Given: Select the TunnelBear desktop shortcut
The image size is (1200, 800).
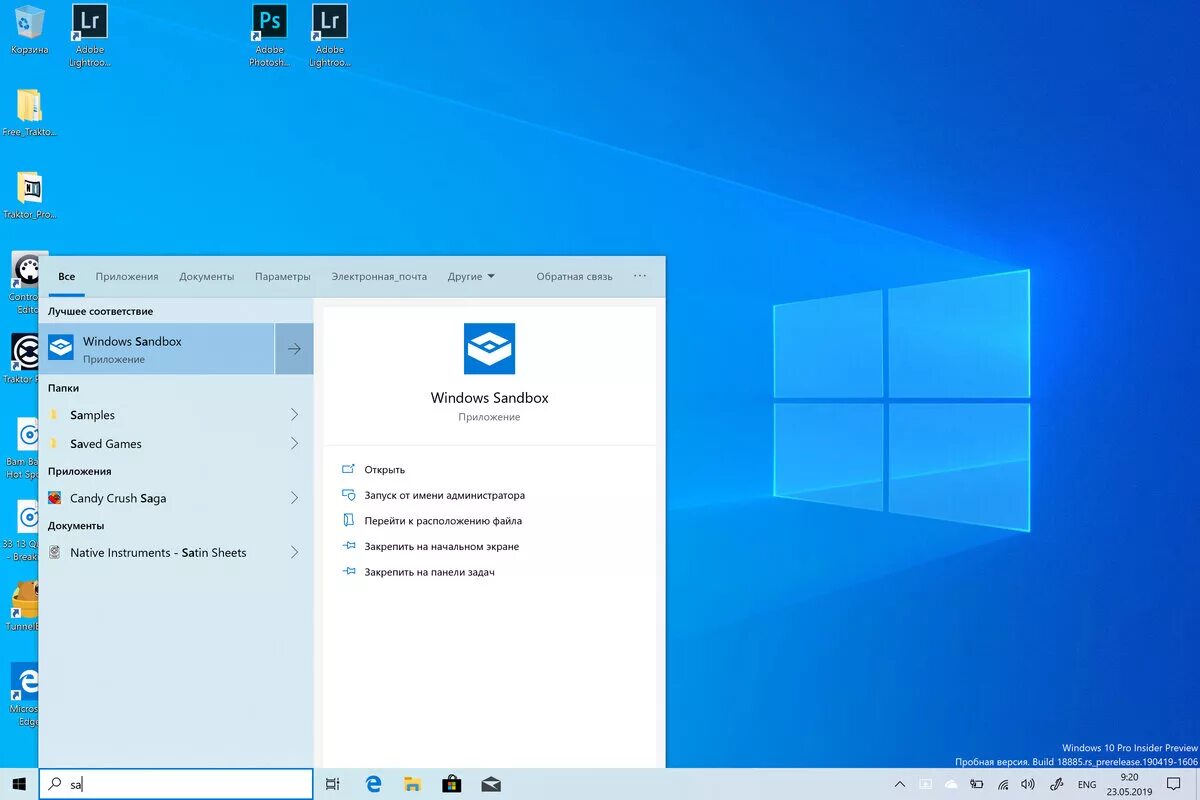Looking at the screenshot, I should pos(24,607).
